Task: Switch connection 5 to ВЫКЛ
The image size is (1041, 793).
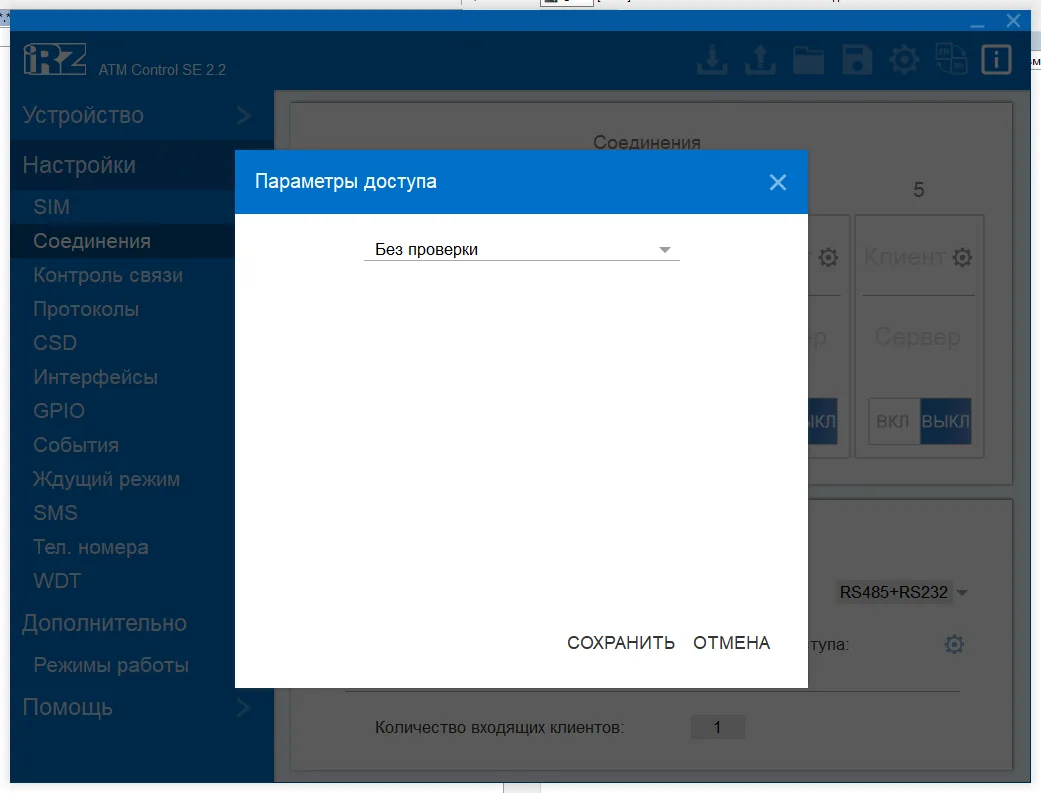Action: [945, 421]
